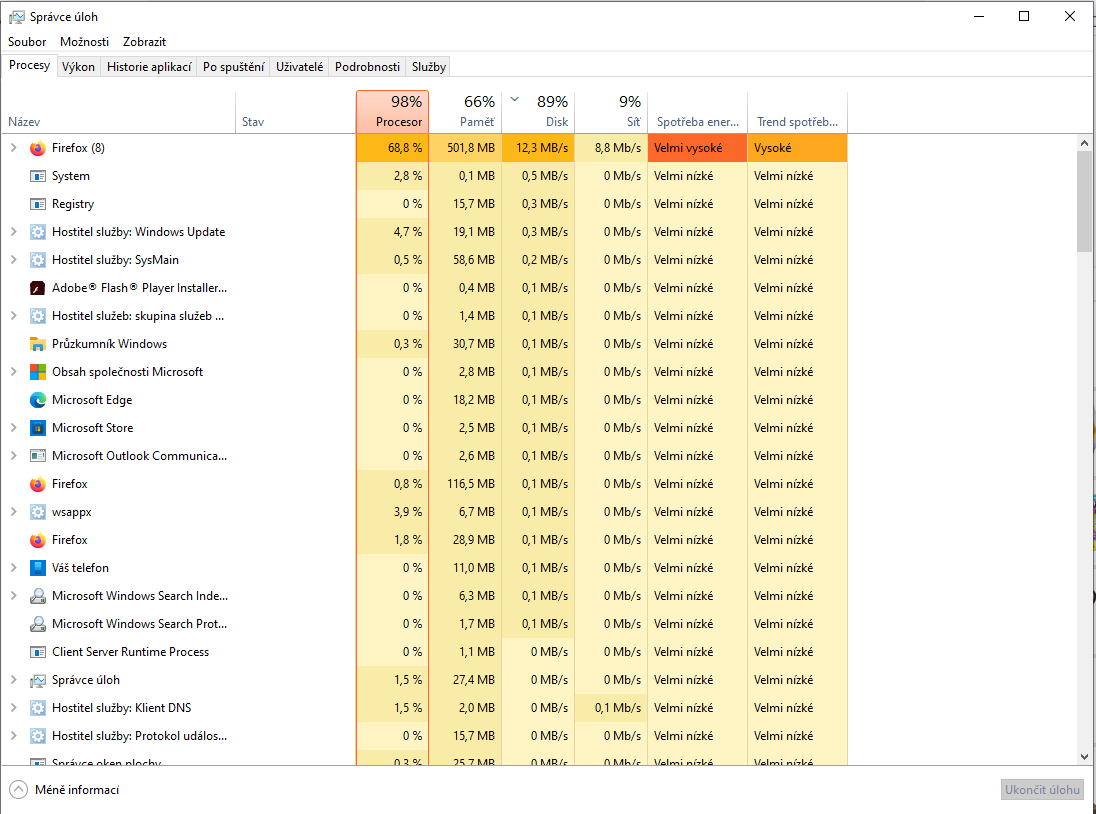This screenshot has height=814, width=1096.
Task: Click the Průzkumník Windows folder icon
Action: click(x=38, y=344)
